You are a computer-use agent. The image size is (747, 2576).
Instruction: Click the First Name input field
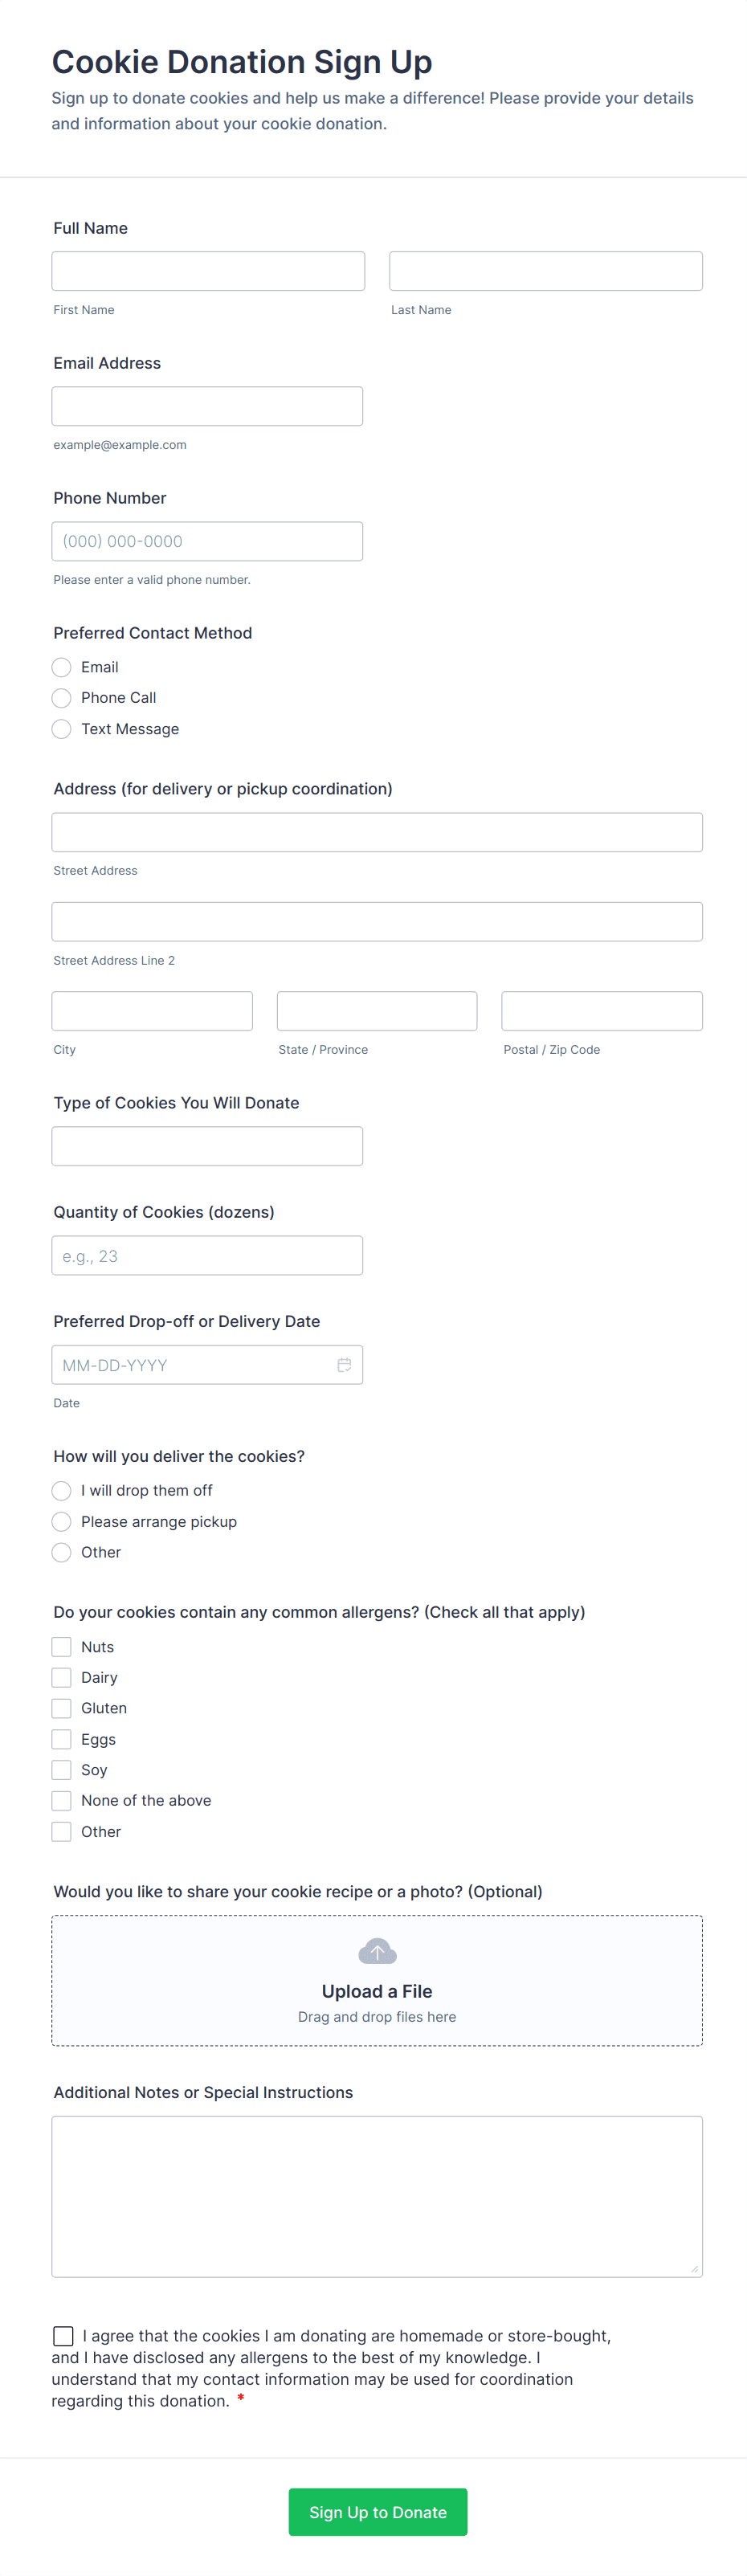pyautogui.click(x=208, y=271)
